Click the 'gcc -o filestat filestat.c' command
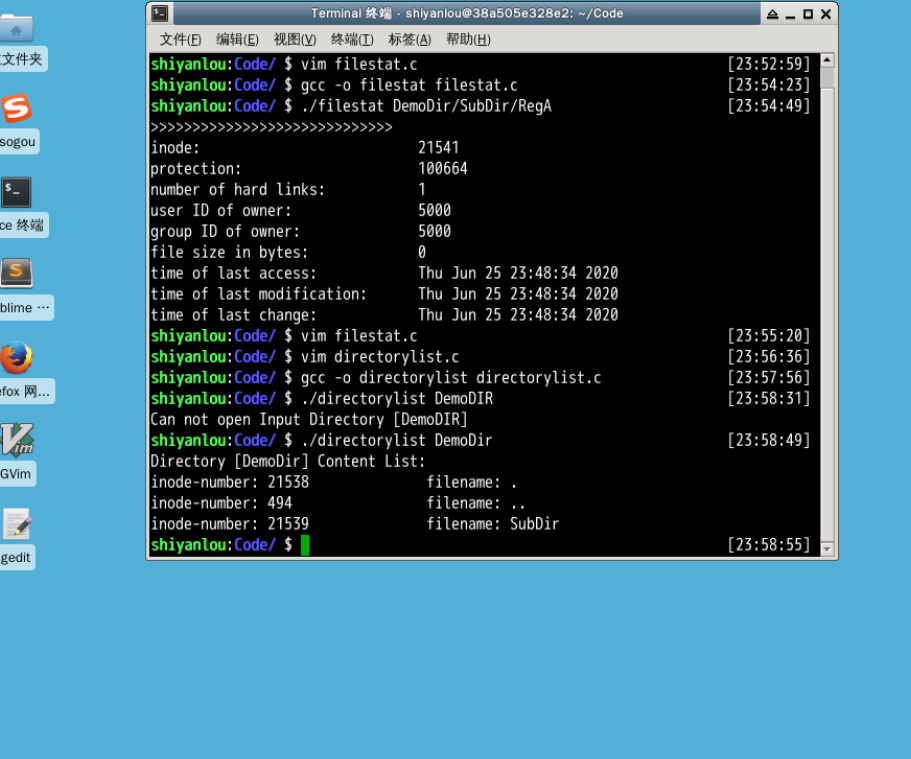 tap(409, 85)
